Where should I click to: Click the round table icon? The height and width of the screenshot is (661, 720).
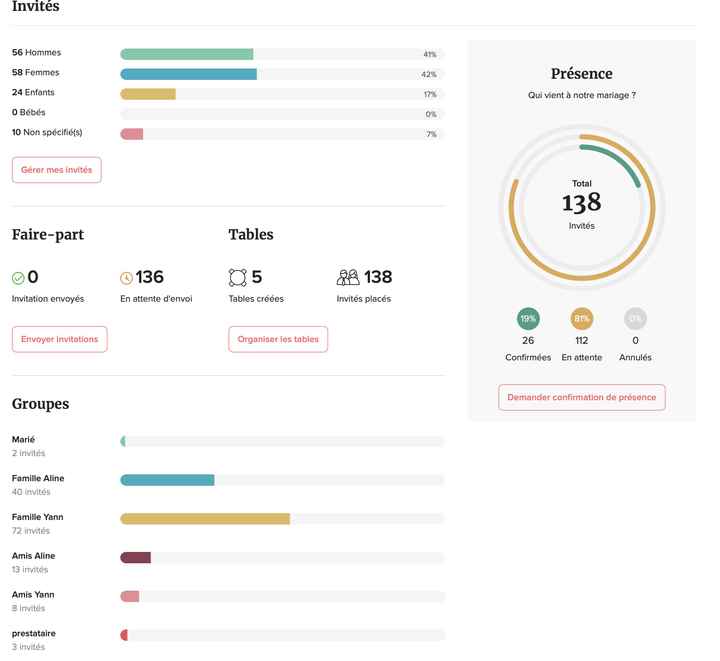pos(238,278)
